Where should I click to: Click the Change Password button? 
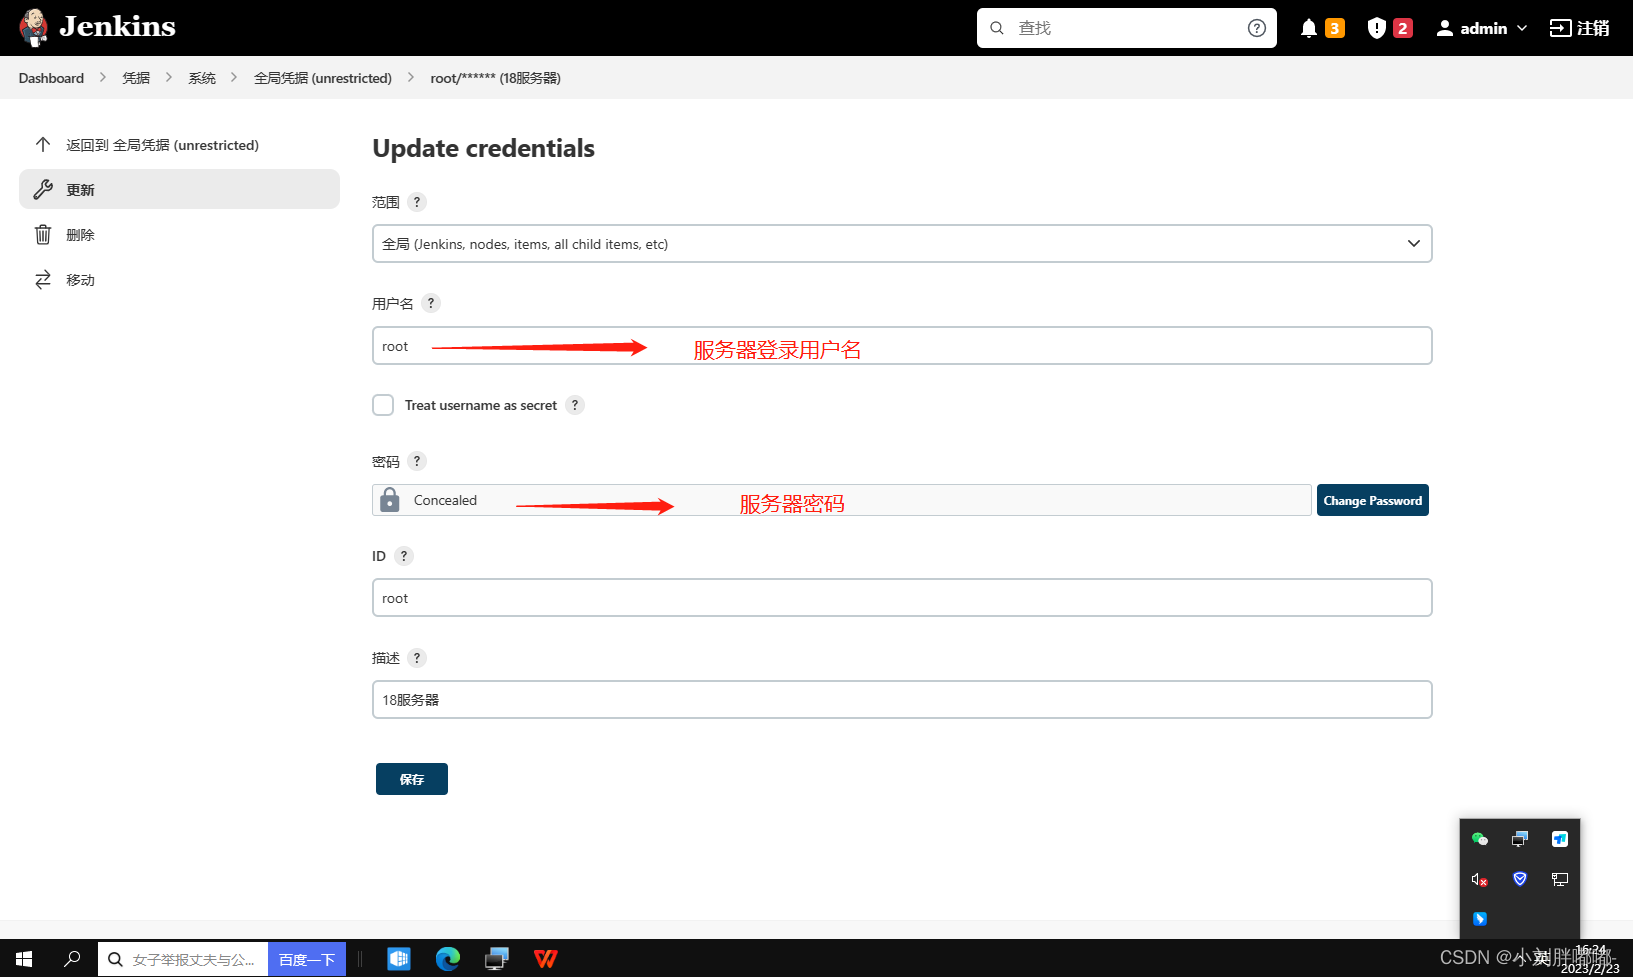1372,499
